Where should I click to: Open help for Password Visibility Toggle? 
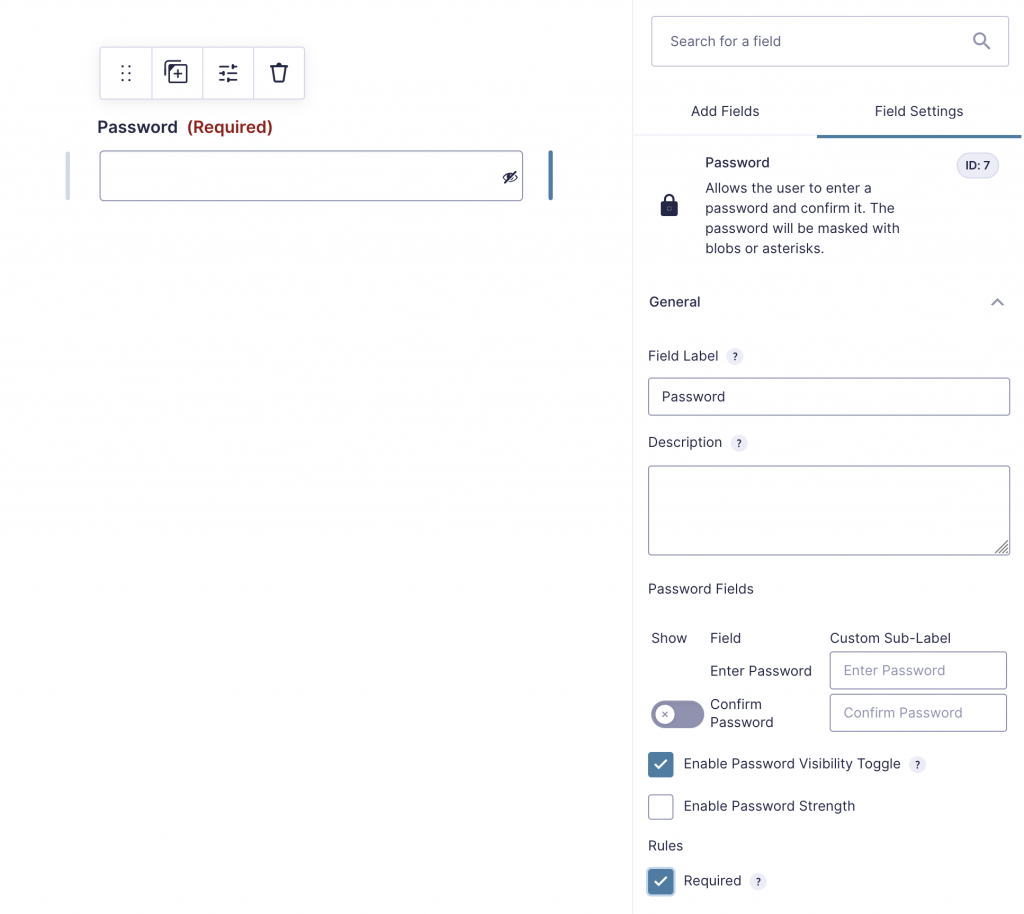tap(917, 764)
